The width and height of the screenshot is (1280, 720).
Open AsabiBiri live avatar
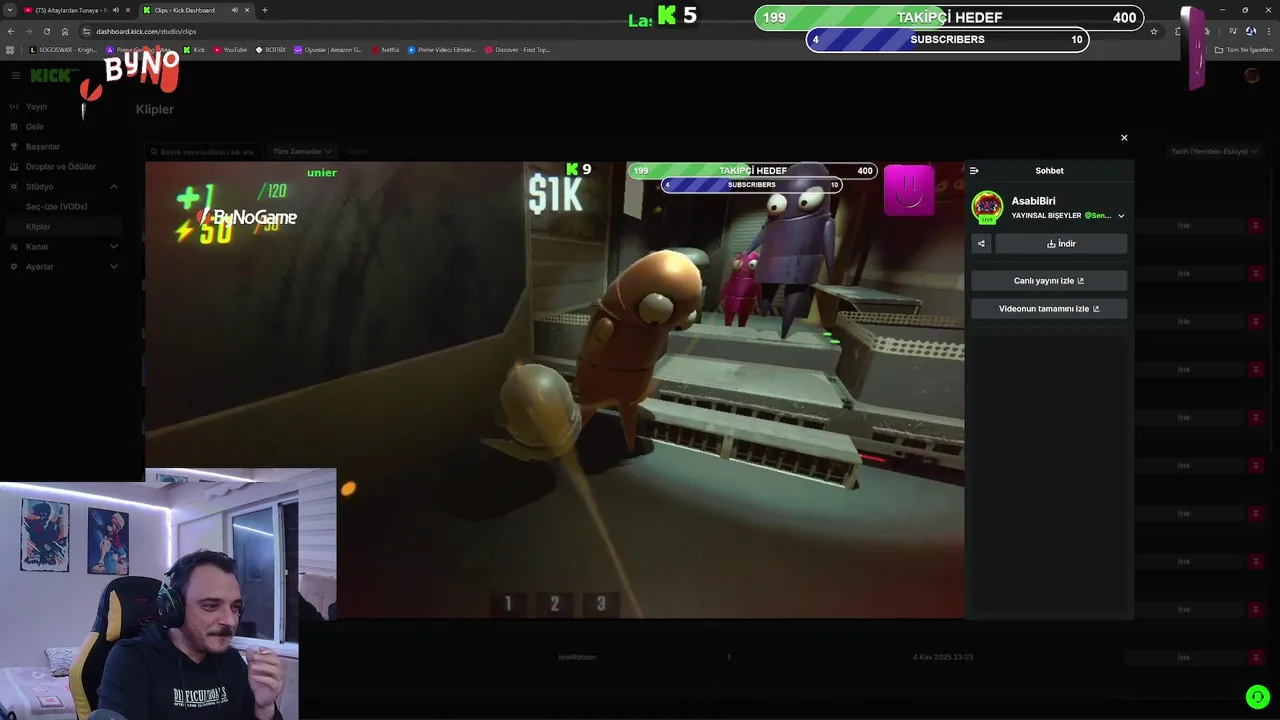[x=987, y=207]
